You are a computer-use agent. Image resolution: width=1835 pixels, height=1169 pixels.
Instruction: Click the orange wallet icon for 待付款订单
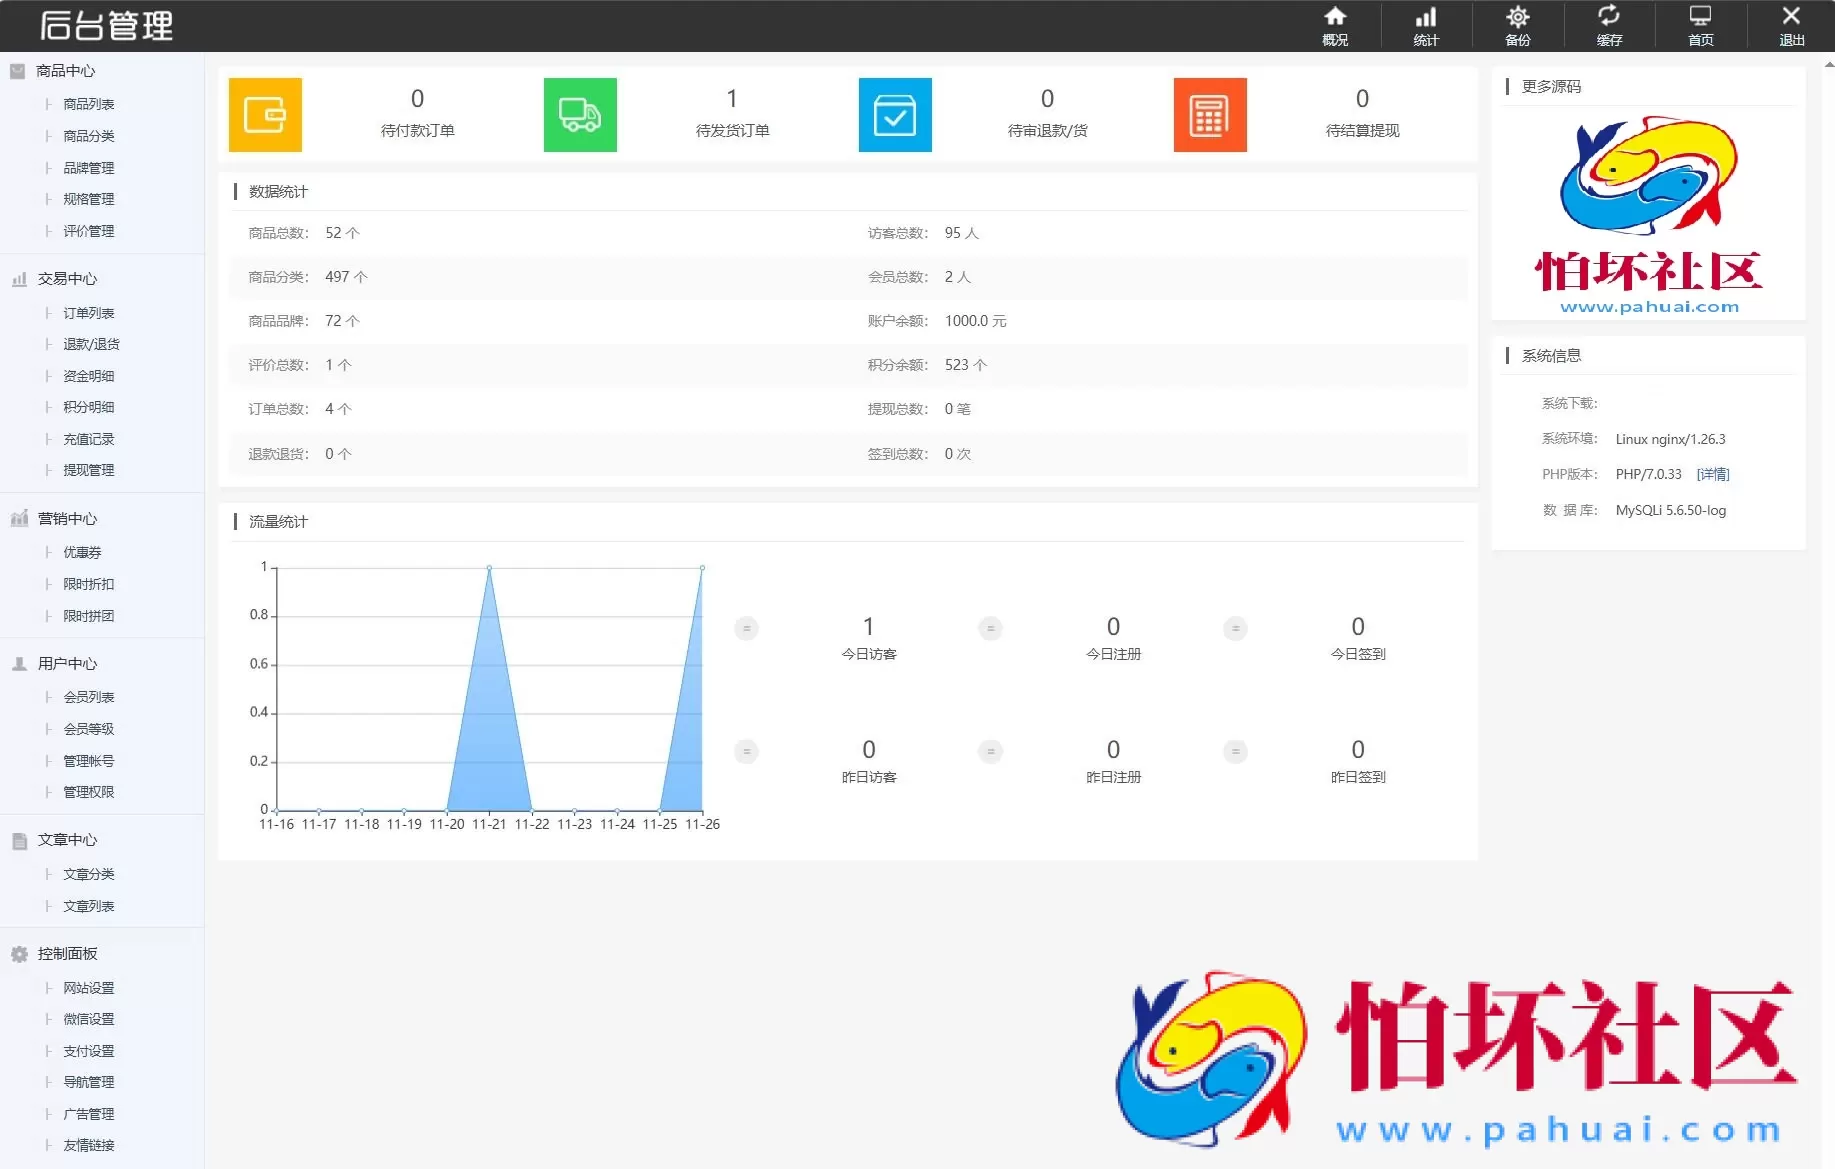(x=264, y=114)
